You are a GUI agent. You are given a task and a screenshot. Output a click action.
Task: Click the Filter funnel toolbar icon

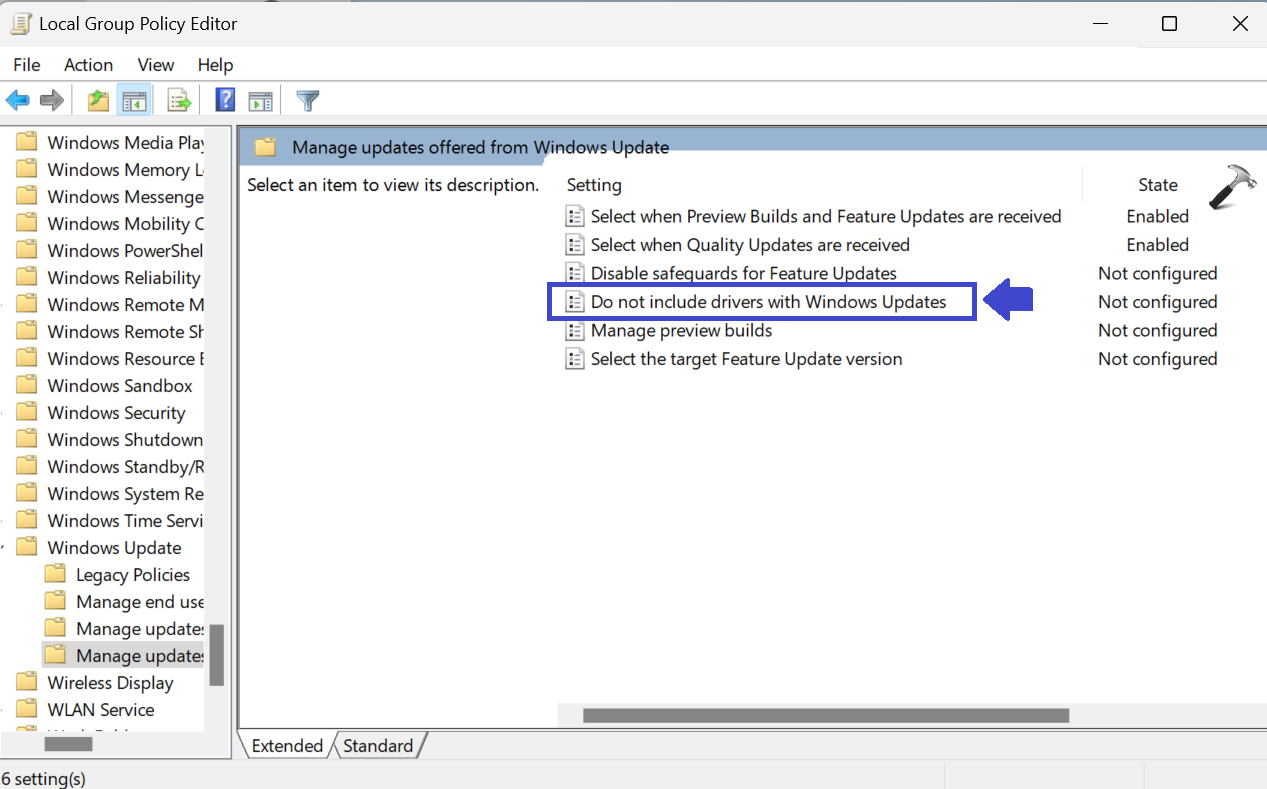pos(308,100)
